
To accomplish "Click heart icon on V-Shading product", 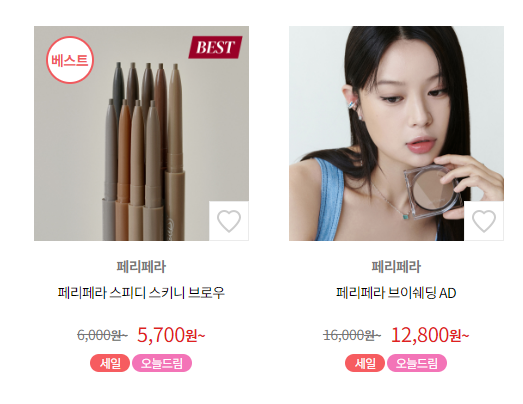I will [484, 221].
